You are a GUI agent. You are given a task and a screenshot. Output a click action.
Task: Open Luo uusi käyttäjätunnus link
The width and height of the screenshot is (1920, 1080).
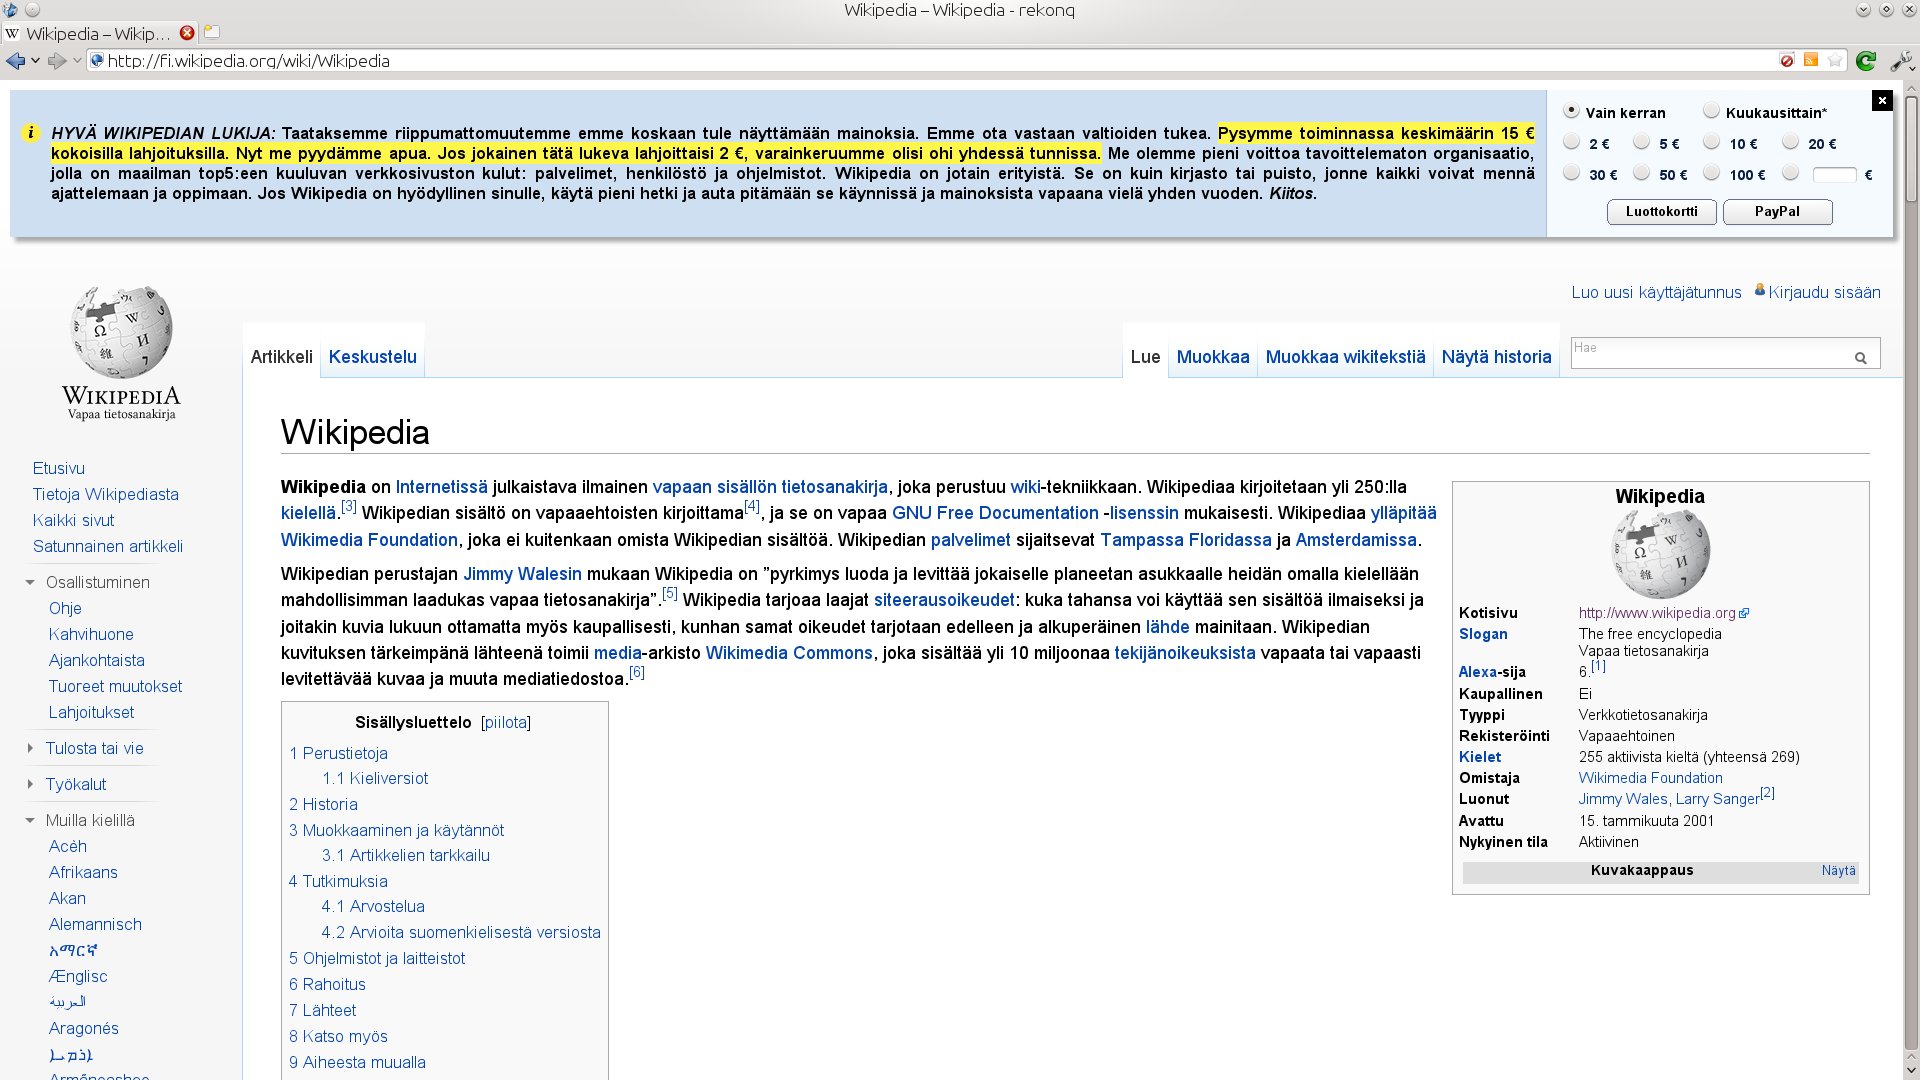tap(1656, 292)
